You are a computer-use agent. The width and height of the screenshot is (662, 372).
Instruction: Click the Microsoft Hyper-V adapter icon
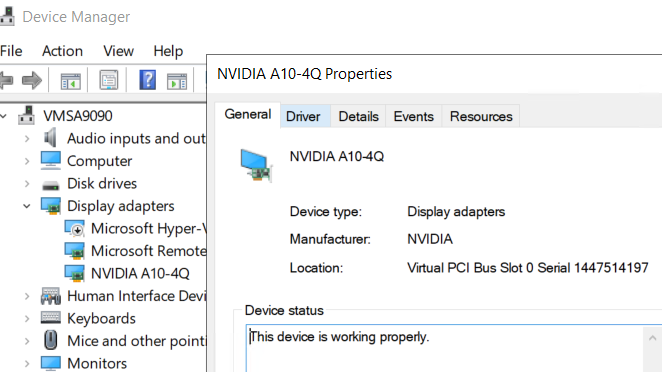pyautogui.click(x=74, y=228)
